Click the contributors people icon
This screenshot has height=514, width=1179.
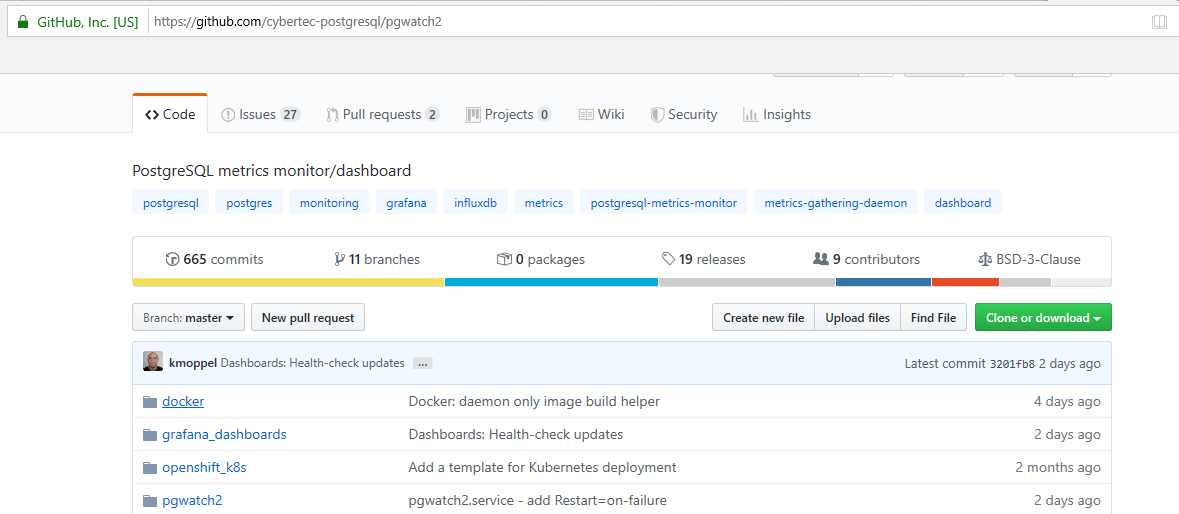pos(821,259)
